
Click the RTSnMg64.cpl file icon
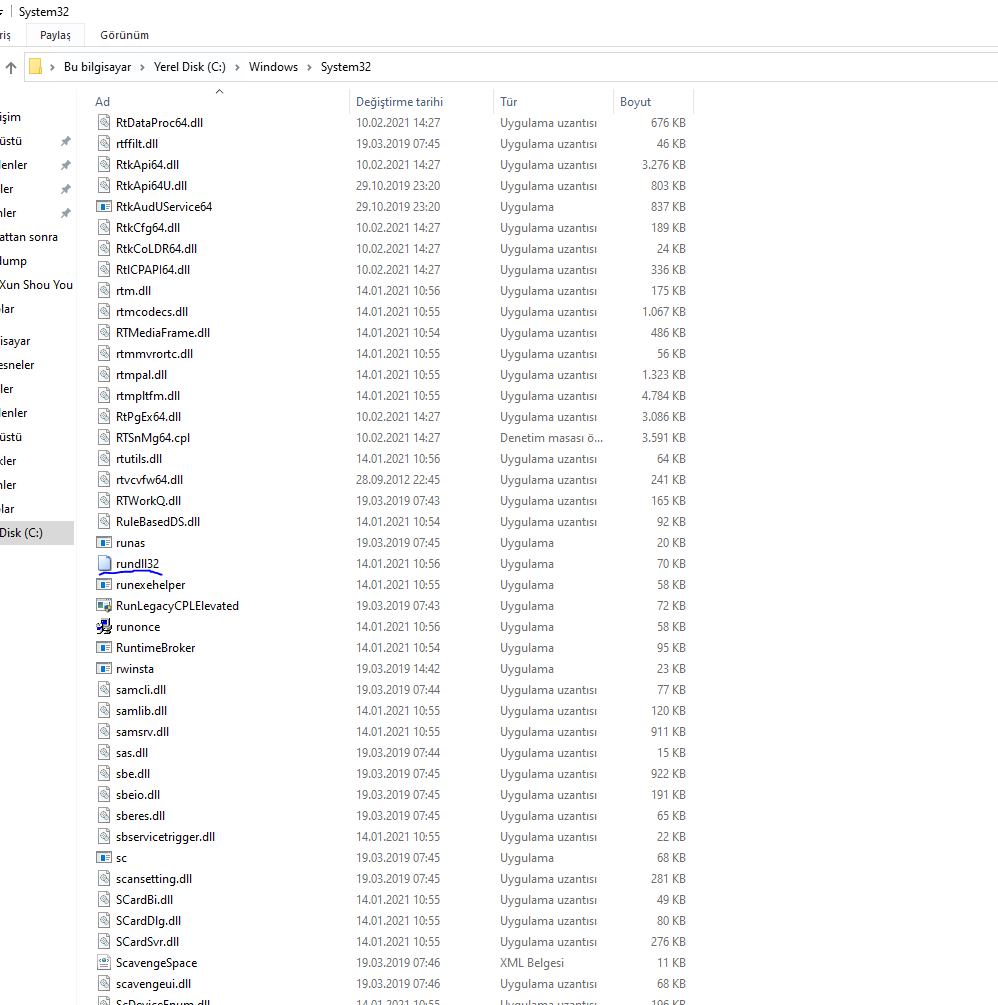pos(104,438)
